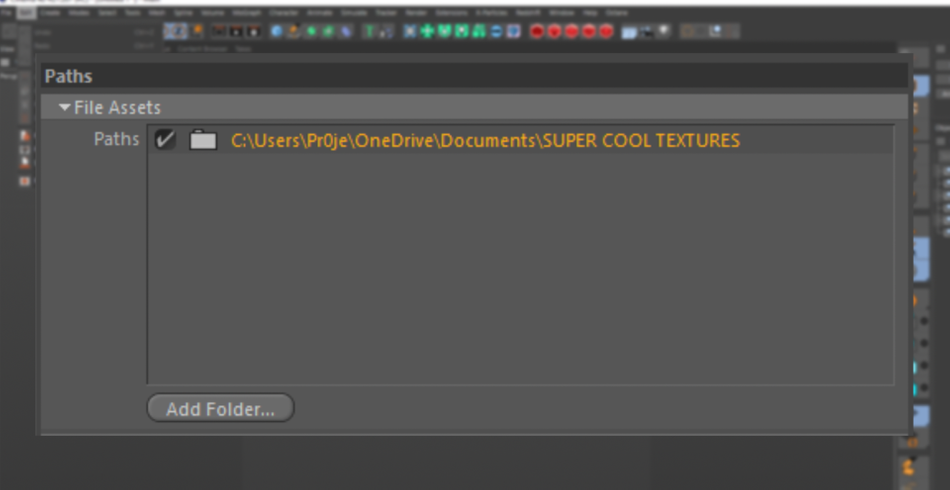The height and width of the screenshot is (490, 950).
Task: Open the Tracker menu
Action: [385, 12]
